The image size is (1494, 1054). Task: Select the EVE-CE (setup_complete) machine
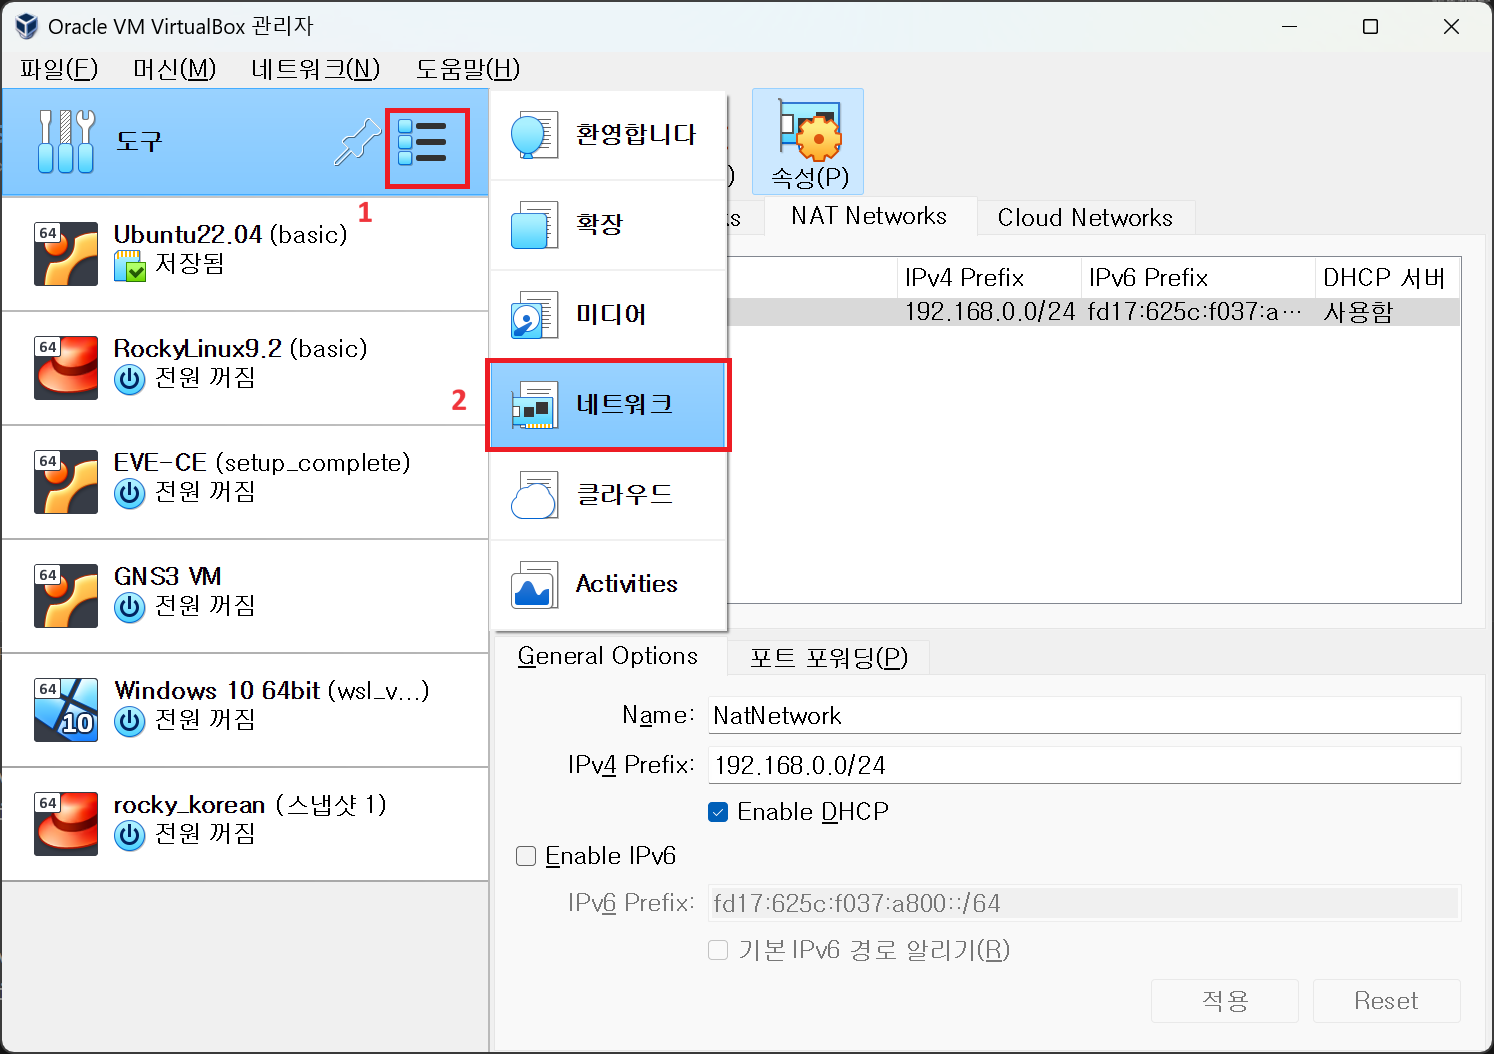(x=245, y=482)
